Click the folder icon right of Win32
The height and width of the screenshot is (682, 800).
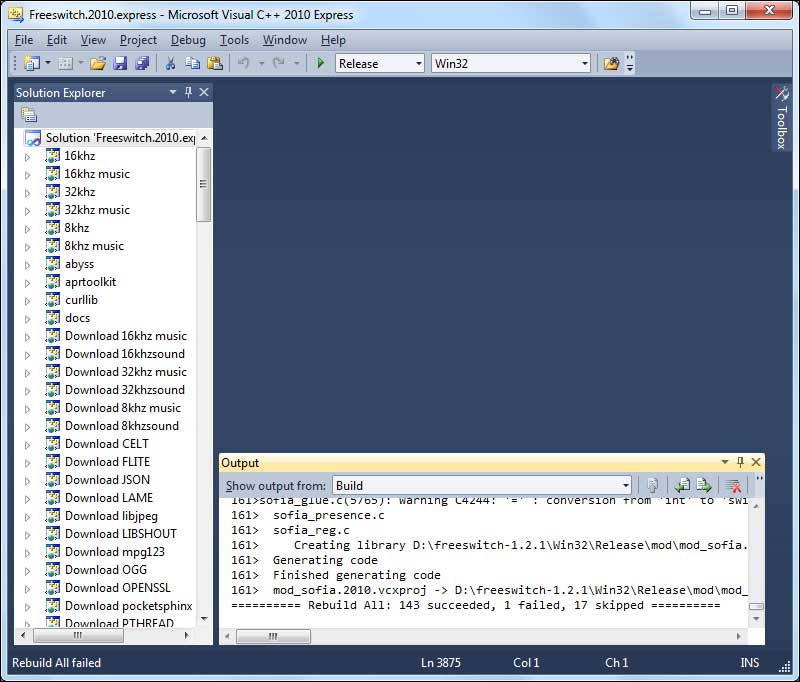(x=611, y=63)
